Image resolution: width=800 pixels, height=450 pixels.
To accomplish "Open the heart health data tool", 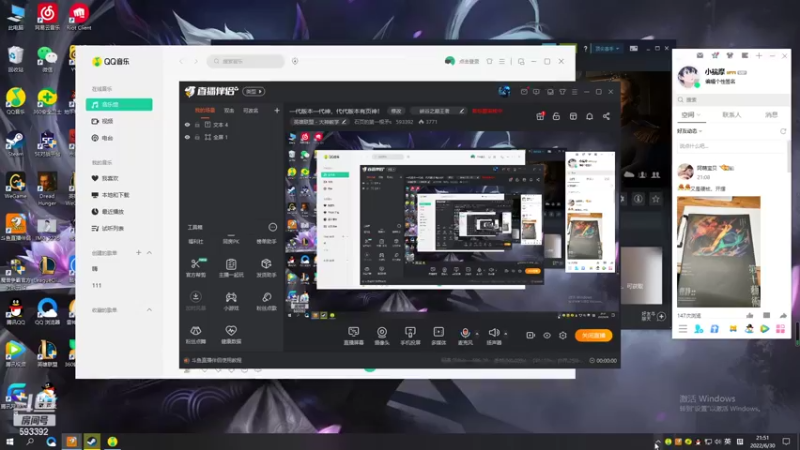I will [x=231, y=331].
